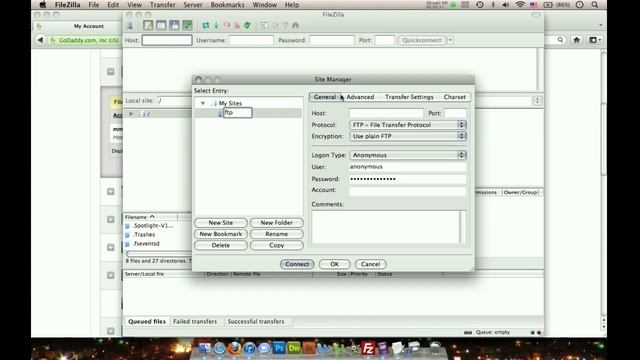
Task: Click OK in Site Manager
Action: 334,264
